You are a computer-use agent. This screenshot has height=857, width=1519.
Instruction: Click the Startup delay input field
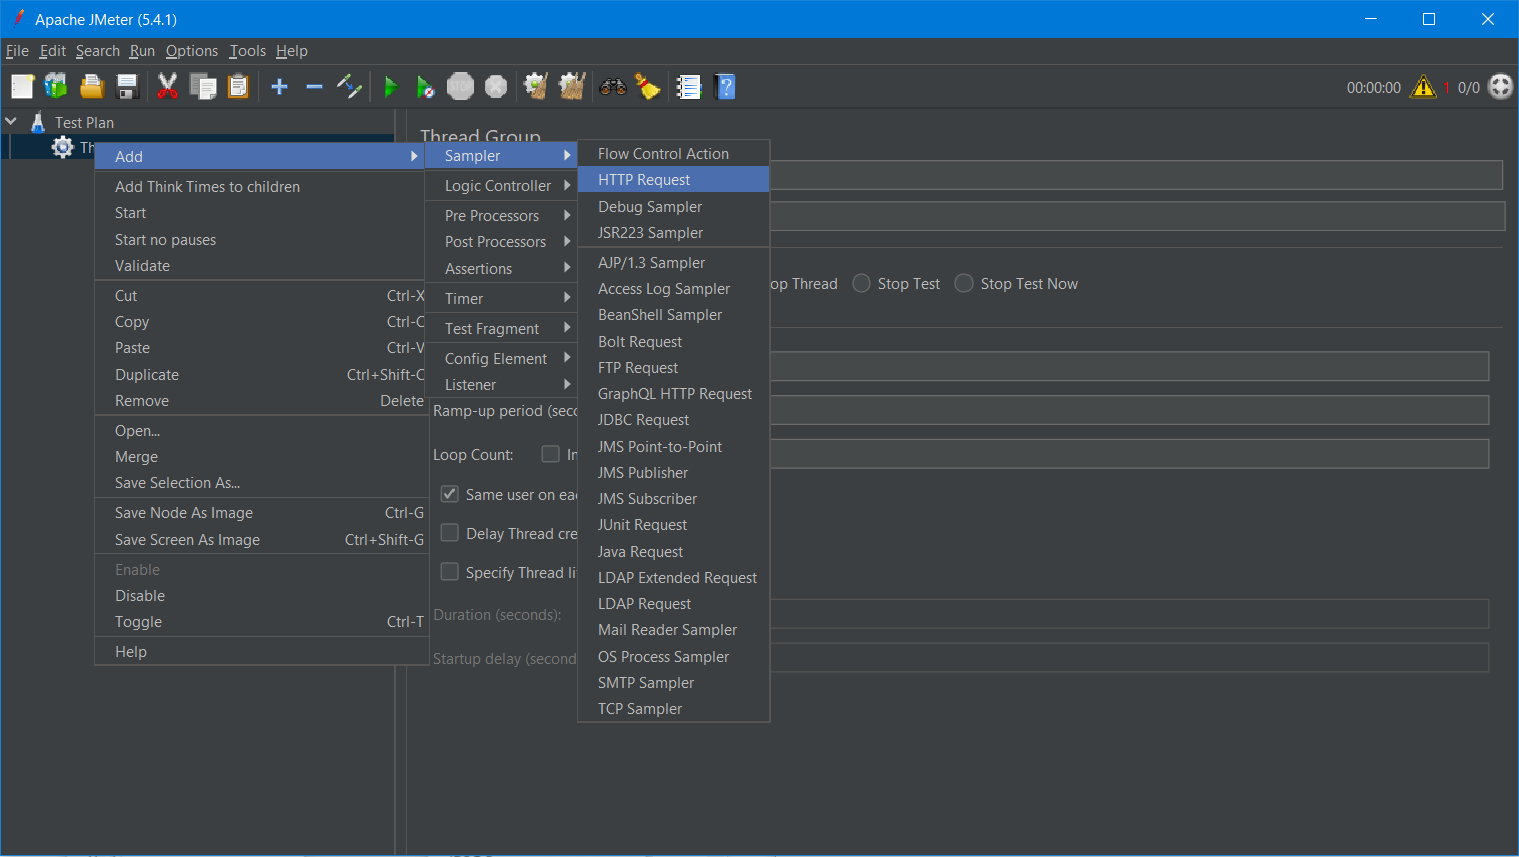(1129, 658)
